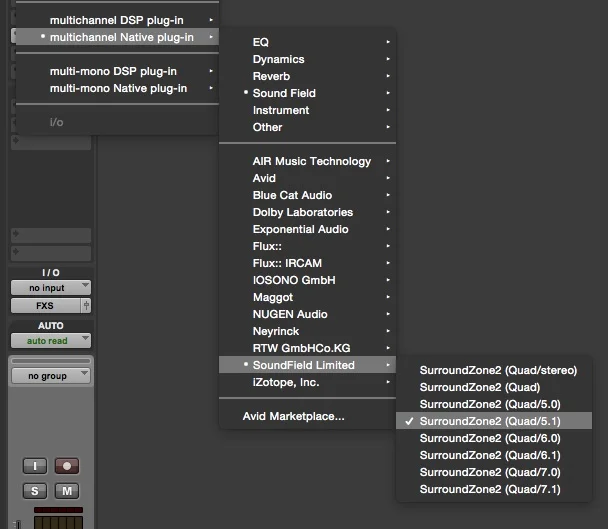Choose SurroundZone2 (Quad/7.0)

click(494, 472)
